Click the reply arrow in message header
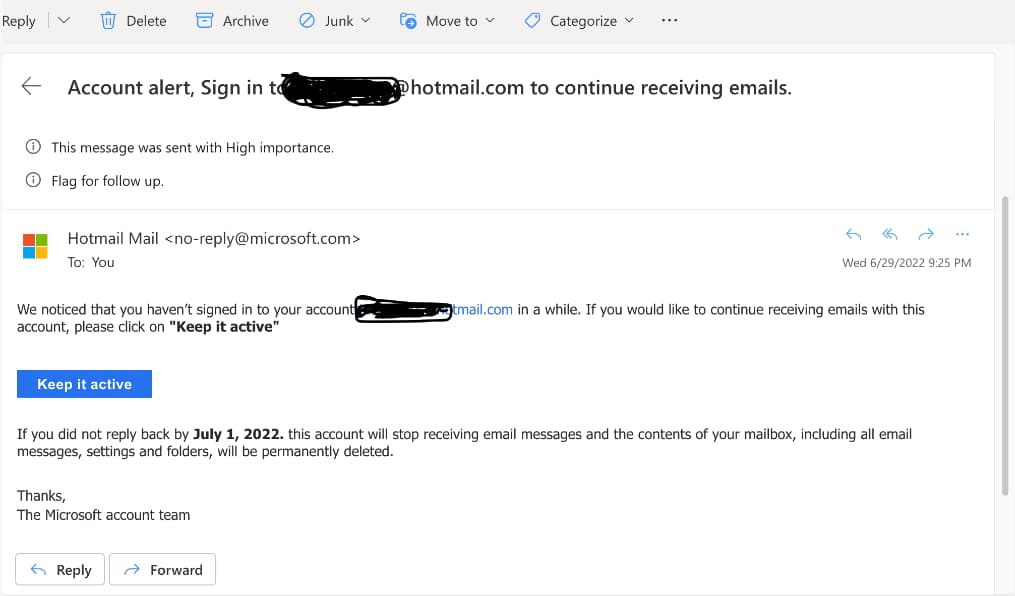1015x596 pixels. point(853,234)
